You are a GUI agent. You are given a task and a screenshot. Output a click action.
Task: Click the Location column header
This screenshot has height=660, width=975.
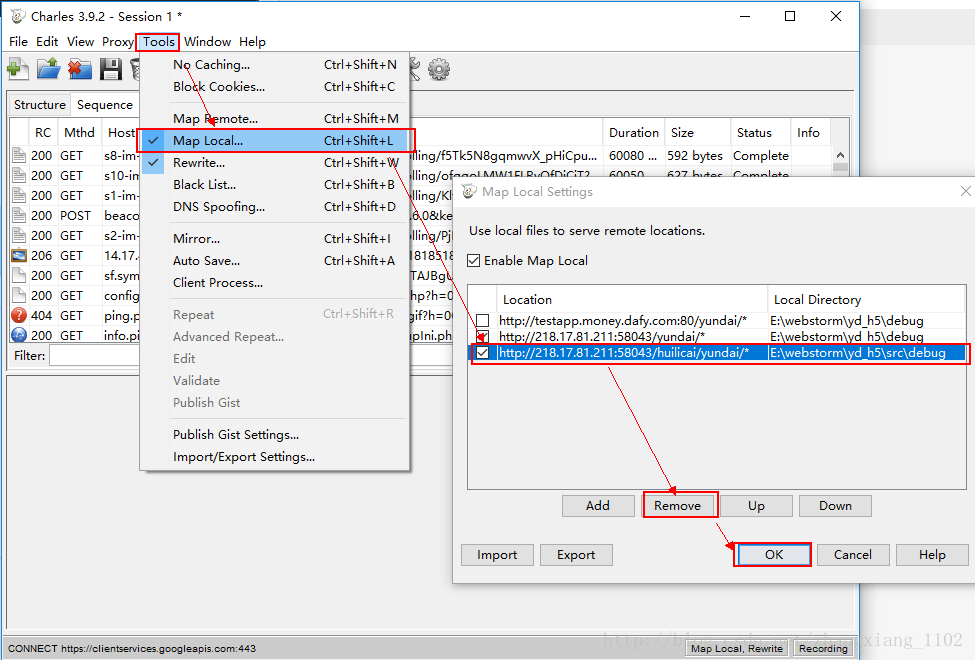(632, 300)
